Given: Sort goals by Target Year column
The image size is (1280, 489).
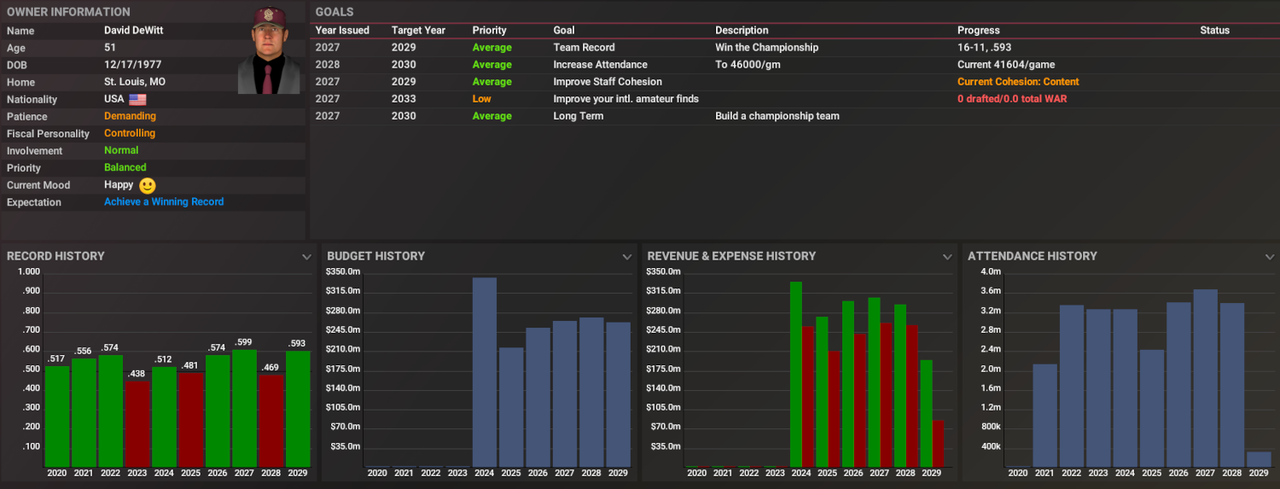Looking at the screenshot, I should click(x=418, y=30).
